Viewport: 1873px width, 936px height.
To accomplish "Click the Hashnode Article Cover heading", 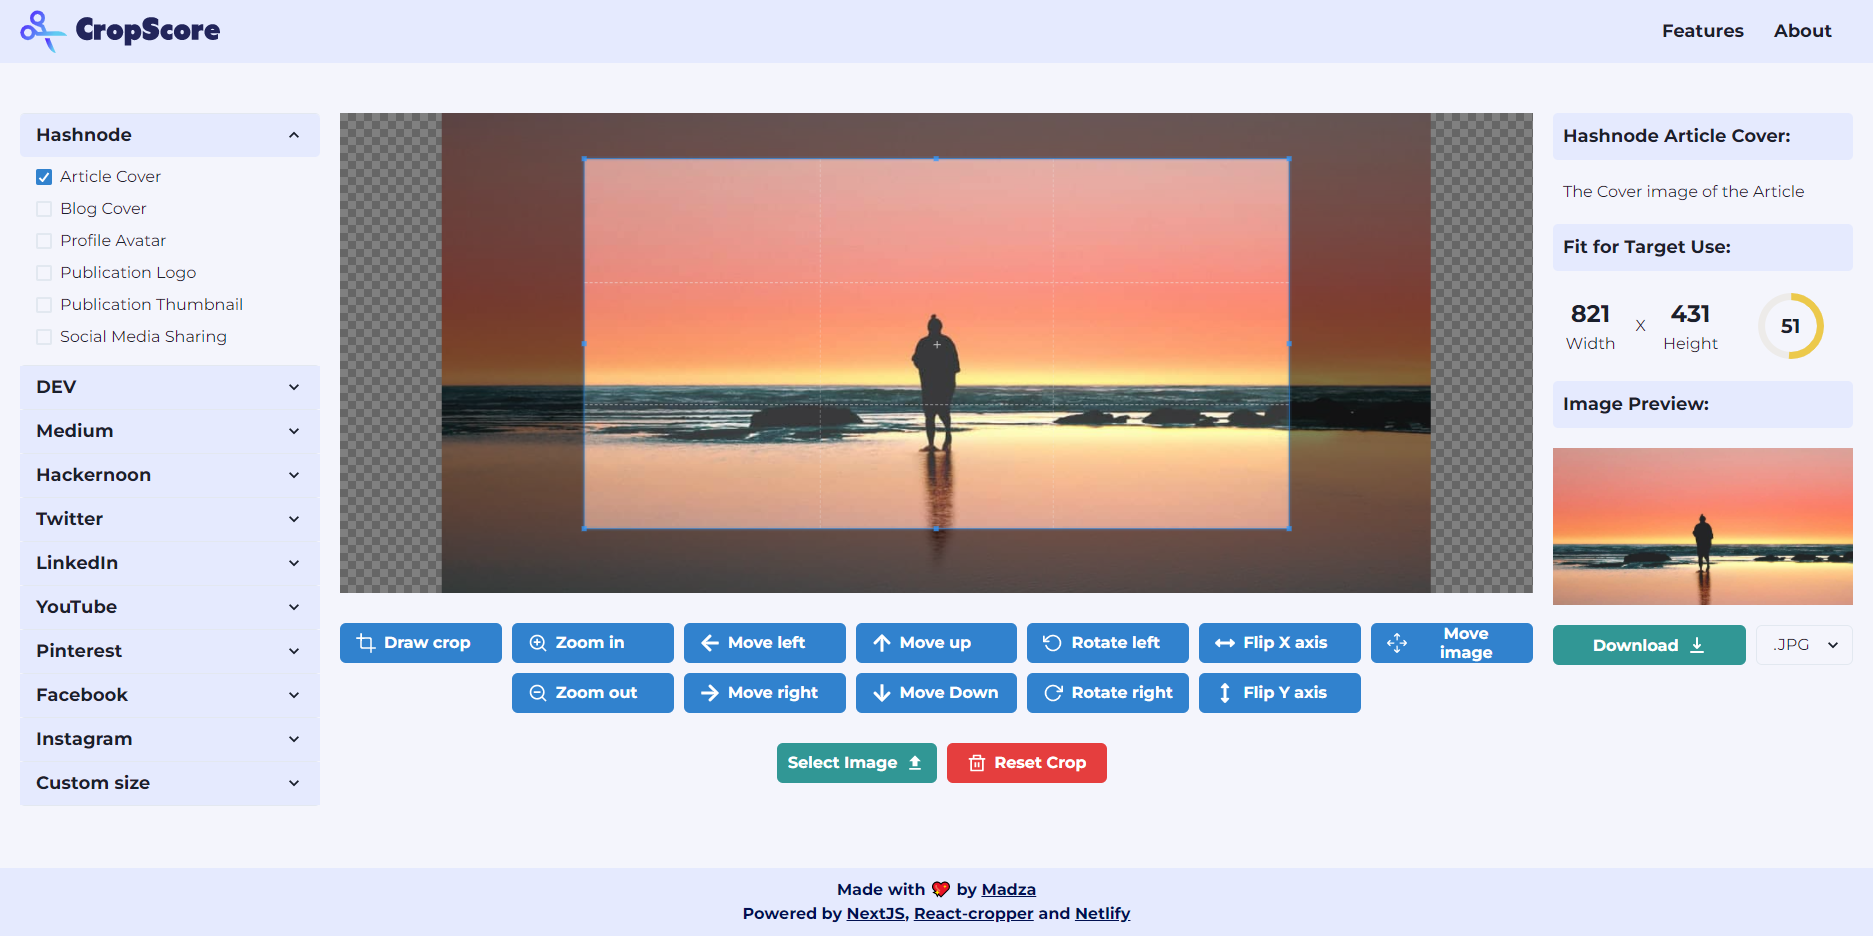I will (1676, 136).
